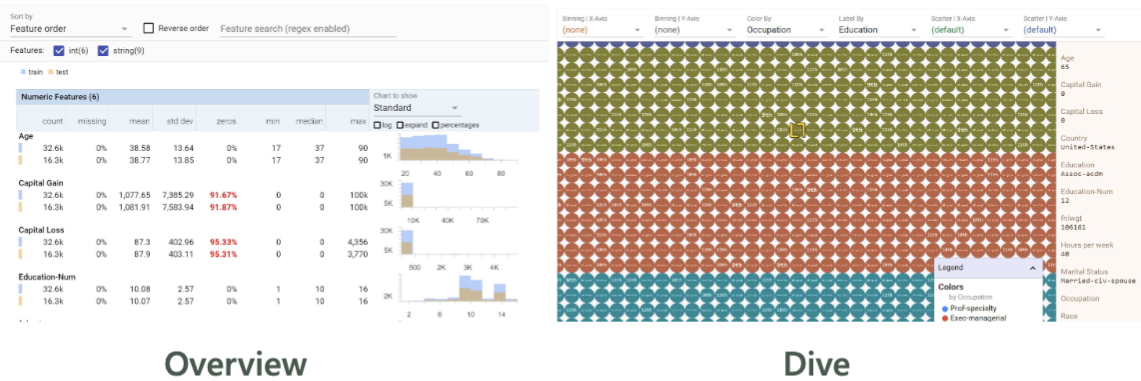Open the Binning X-Axis dropdown

point(603,31)
